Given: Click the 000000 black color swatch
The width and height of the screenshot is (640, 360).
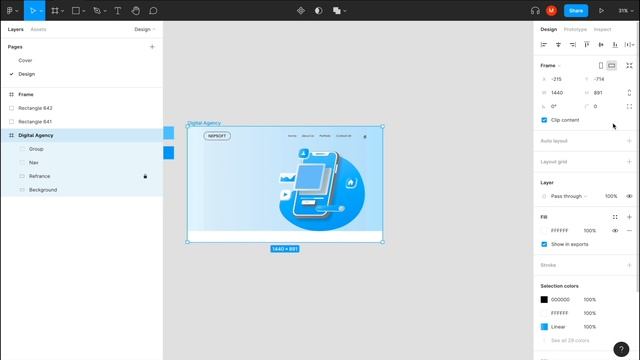Looking at the screenshot, I should [544, 300].
